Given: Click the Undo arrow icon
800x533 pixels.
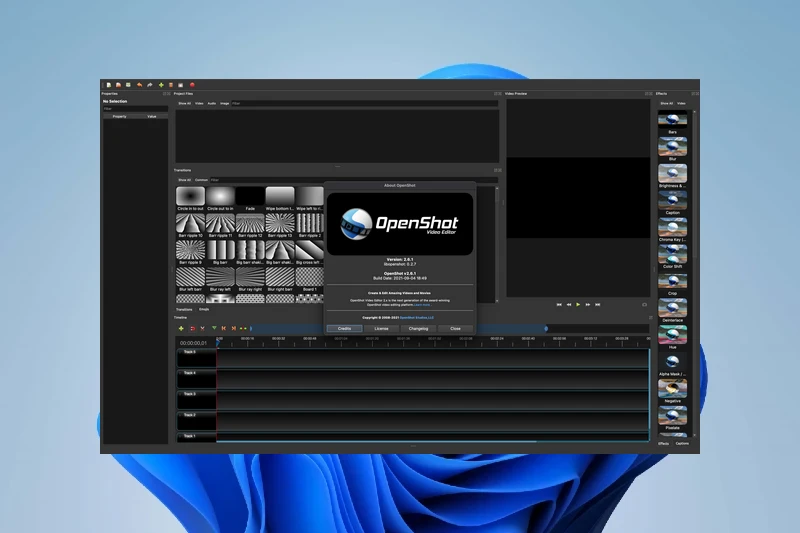Looking at the screenshot, I should click(139, 85).
